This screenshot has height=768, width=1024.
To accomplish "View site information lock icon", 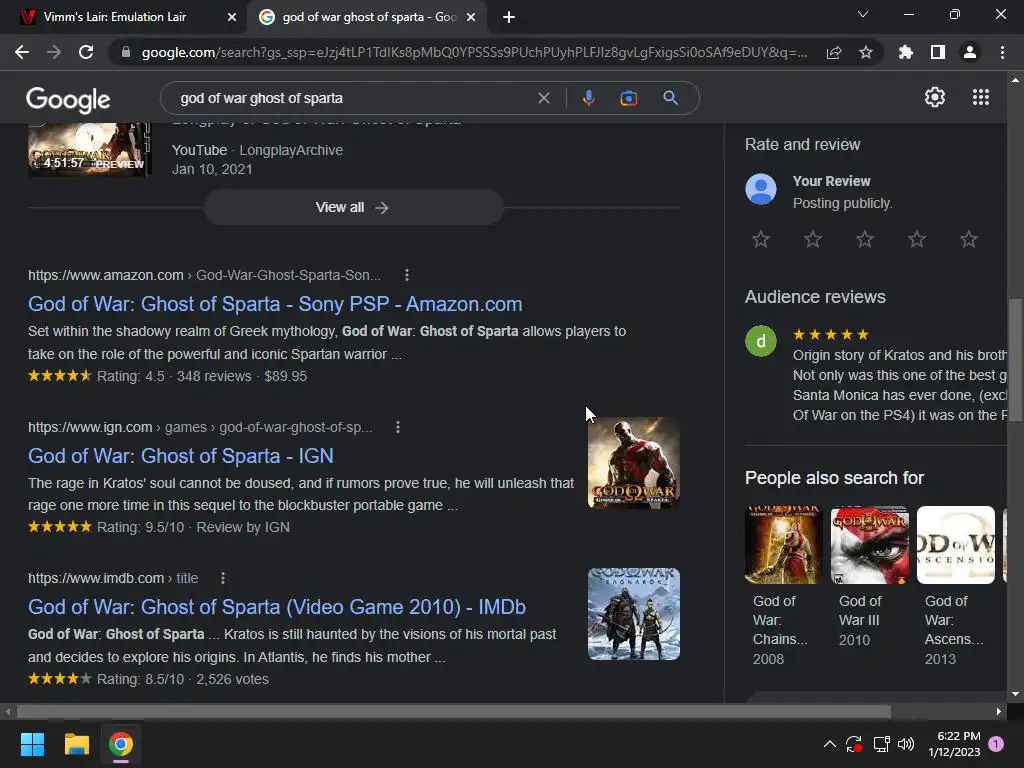I will coord(126,52).
